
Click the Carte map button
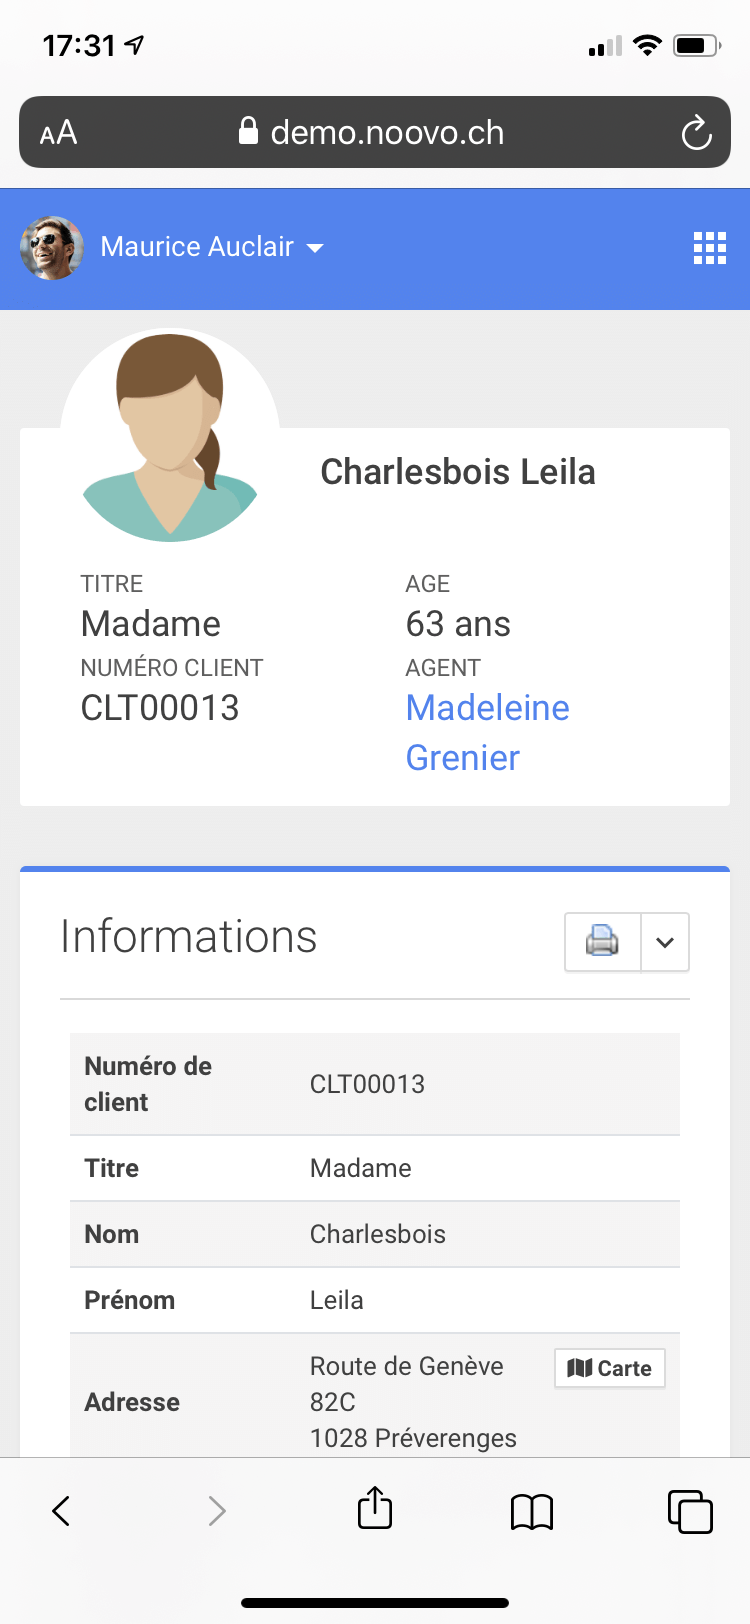click(609, 1368)
